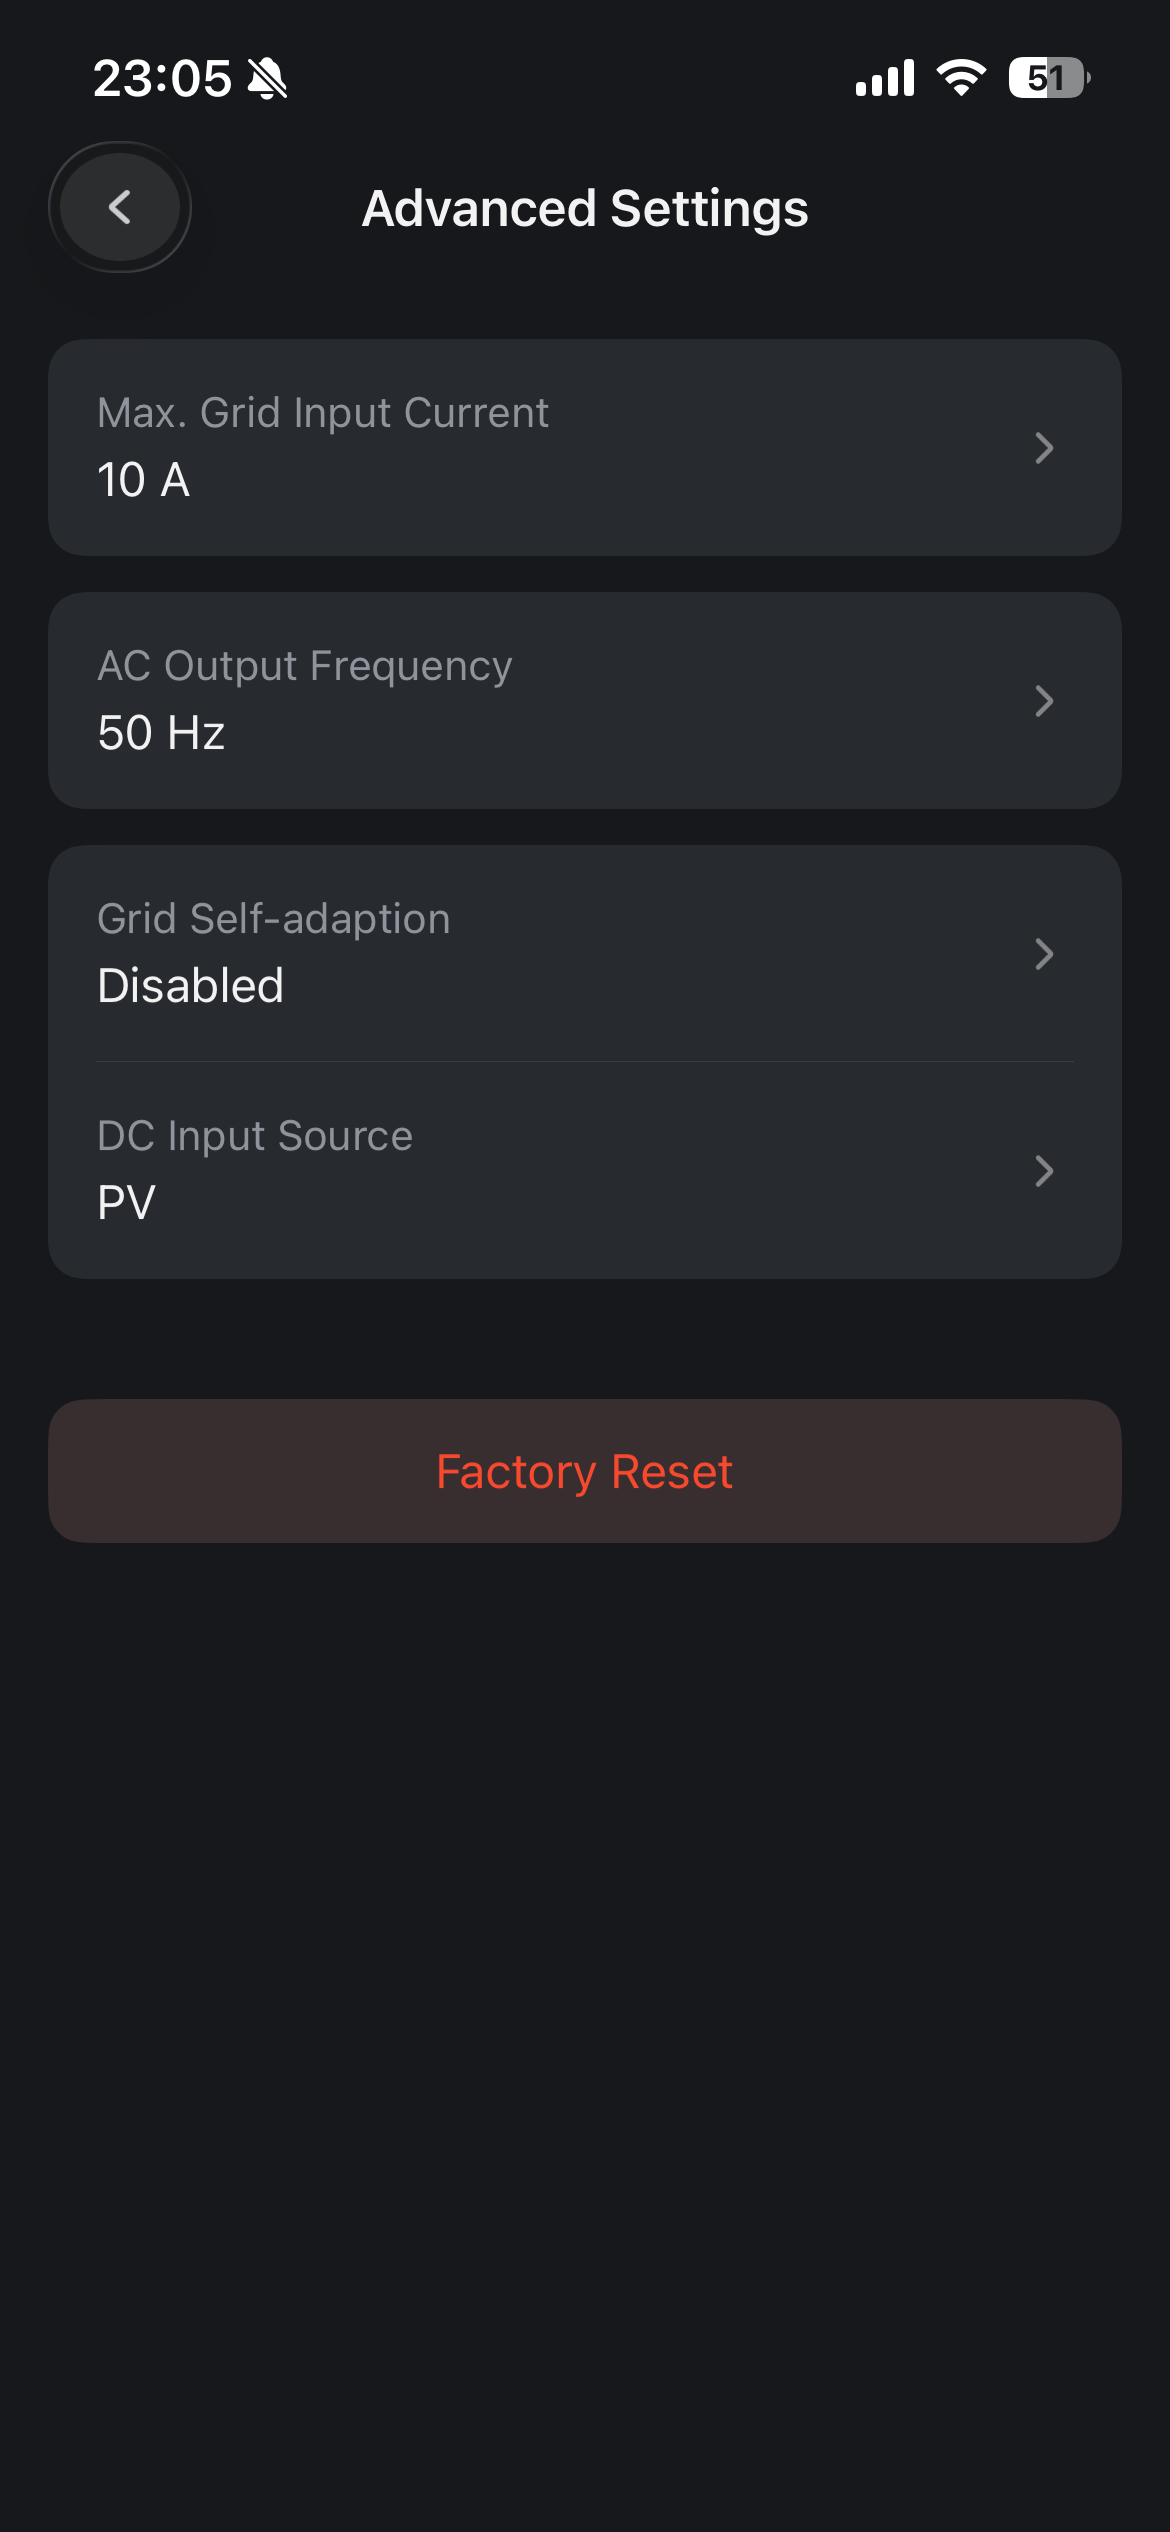1170x2532 pixels.
Task: Tap the 23:05 clock in status bar
Action: (x=162, y=78)
